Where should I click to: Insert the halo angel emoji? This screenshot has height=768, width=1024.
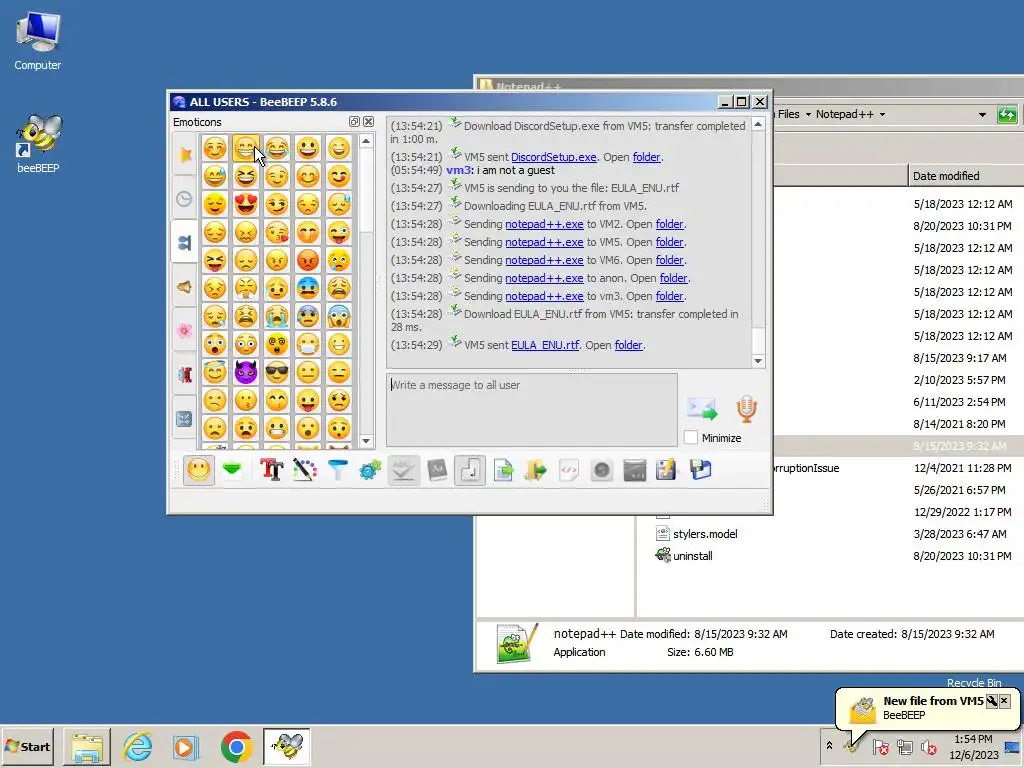(x=215, y=372)
